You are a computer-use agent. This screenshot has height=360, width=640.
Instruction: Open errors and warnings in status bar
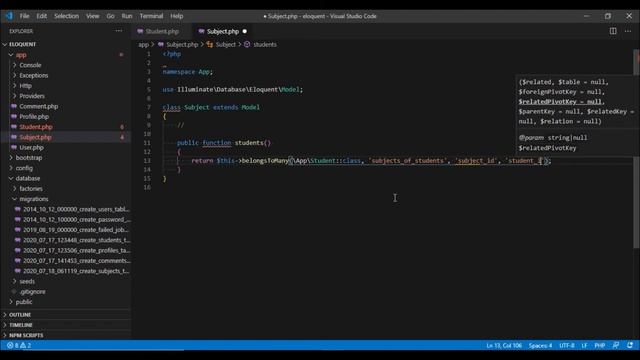pyautogui.click(x=19, y=345)
